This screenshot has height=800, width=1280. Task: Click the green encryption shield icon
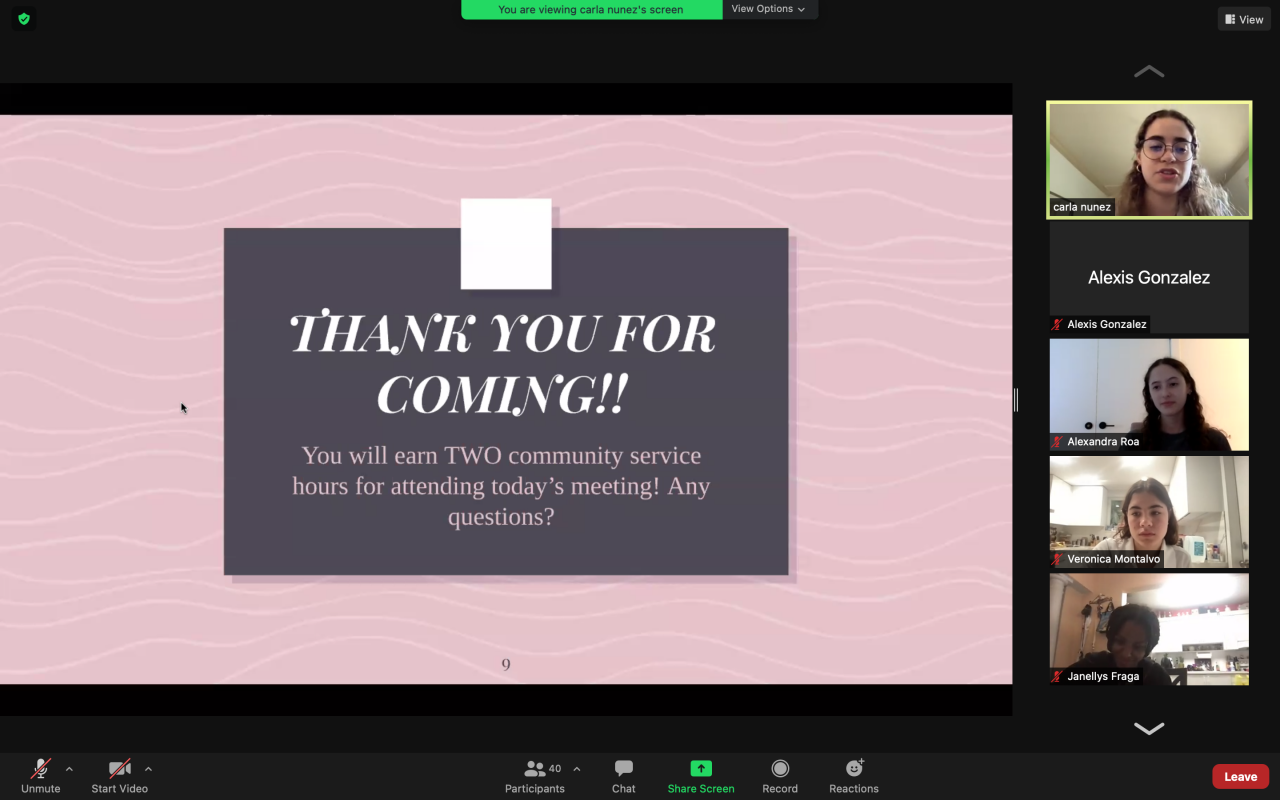(x=24, y=18)
